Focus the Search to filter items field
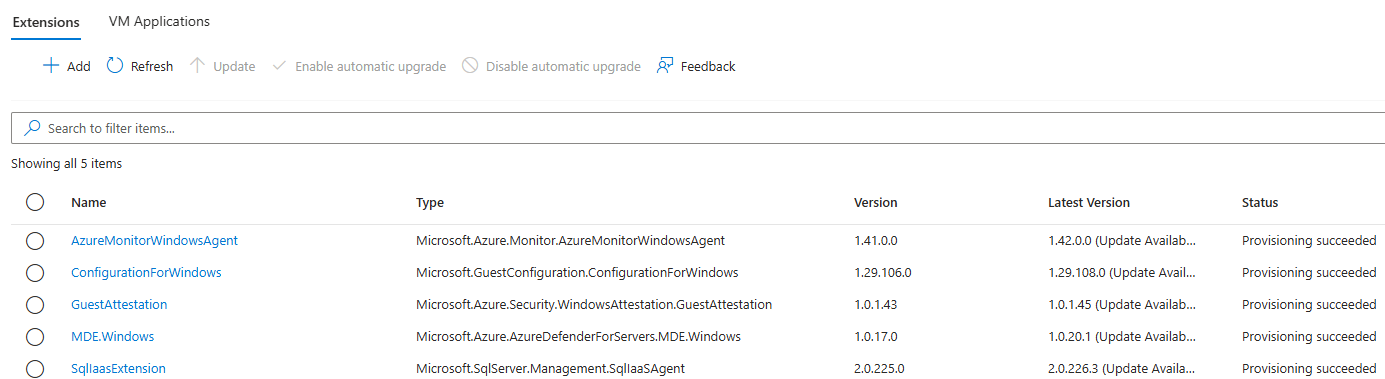Viewport: 1385px width, 379px height. pos(698,128)
